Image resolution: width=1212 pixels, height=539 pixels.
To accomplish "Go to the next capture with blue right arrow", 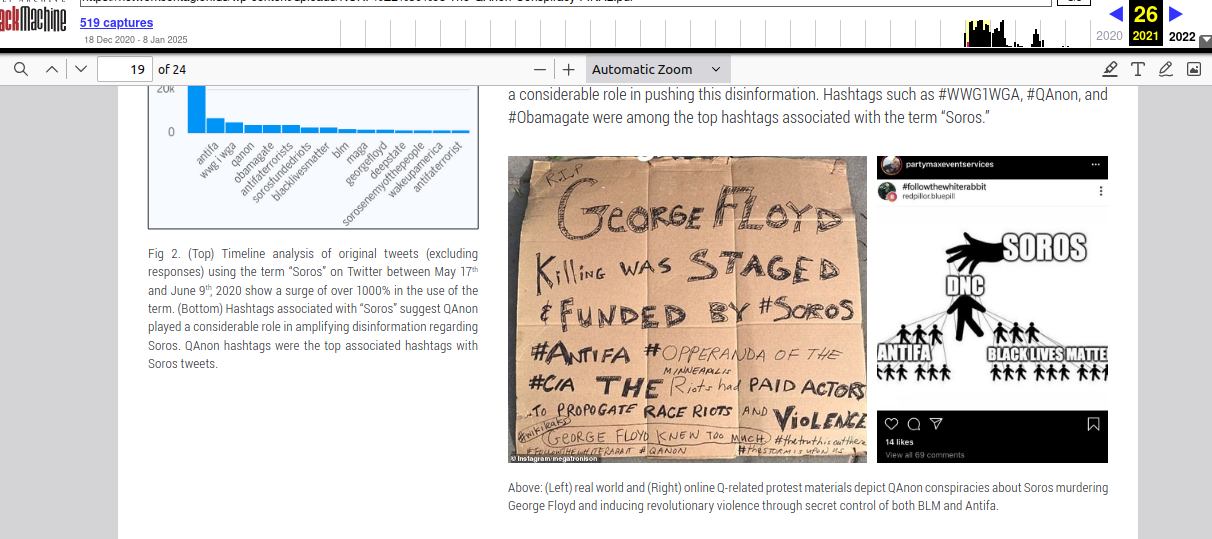I will click(1176, 13).
